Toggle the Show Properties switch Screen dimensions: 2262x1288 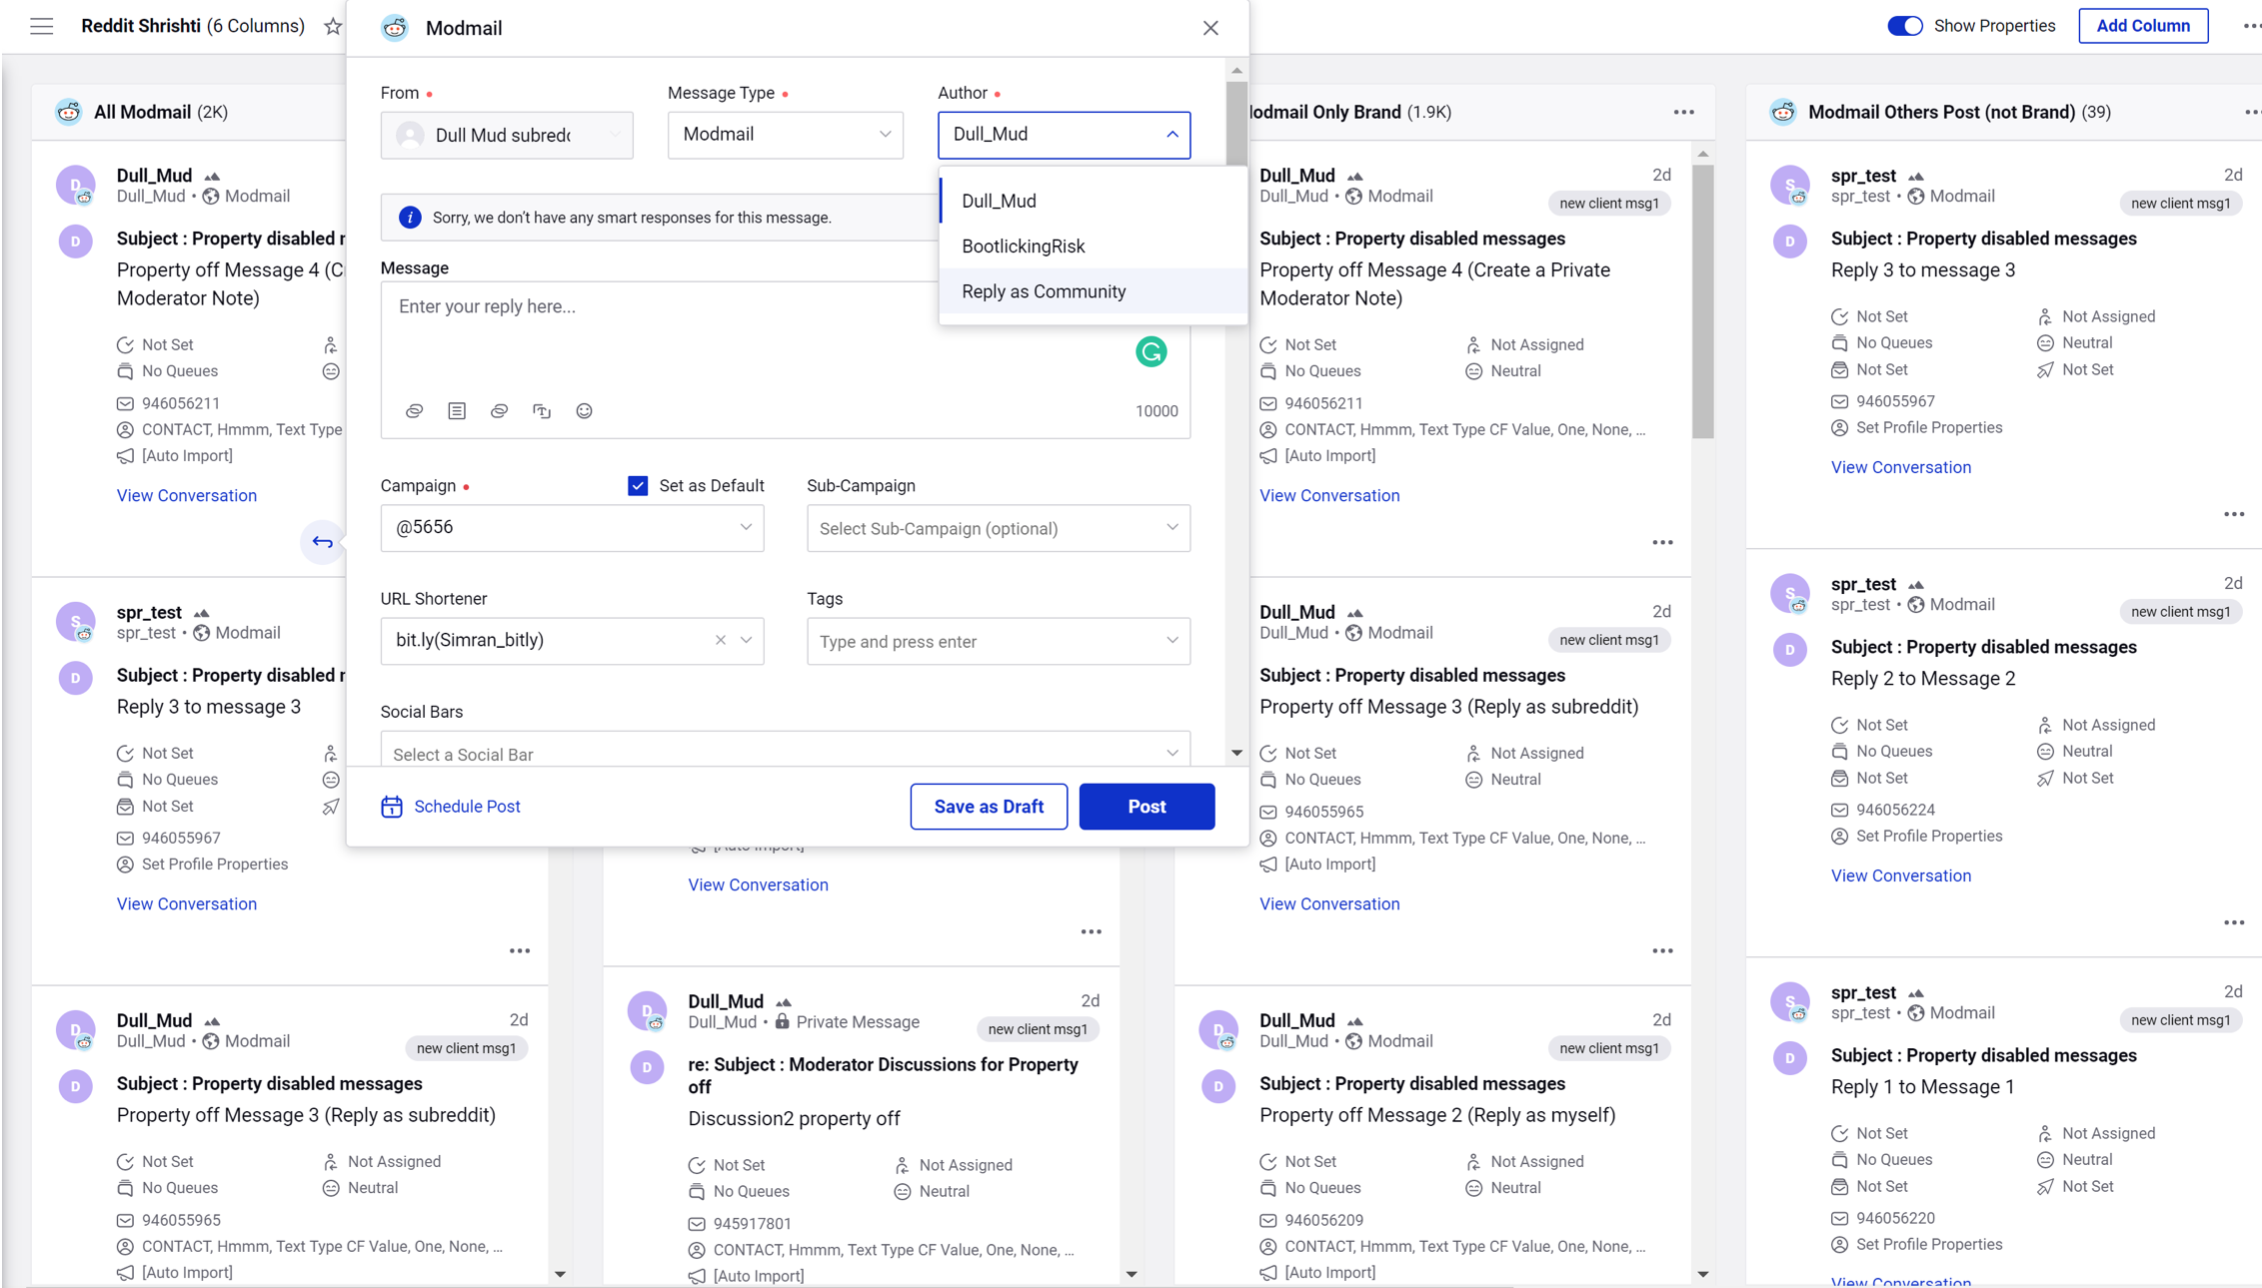(1904, 26)
